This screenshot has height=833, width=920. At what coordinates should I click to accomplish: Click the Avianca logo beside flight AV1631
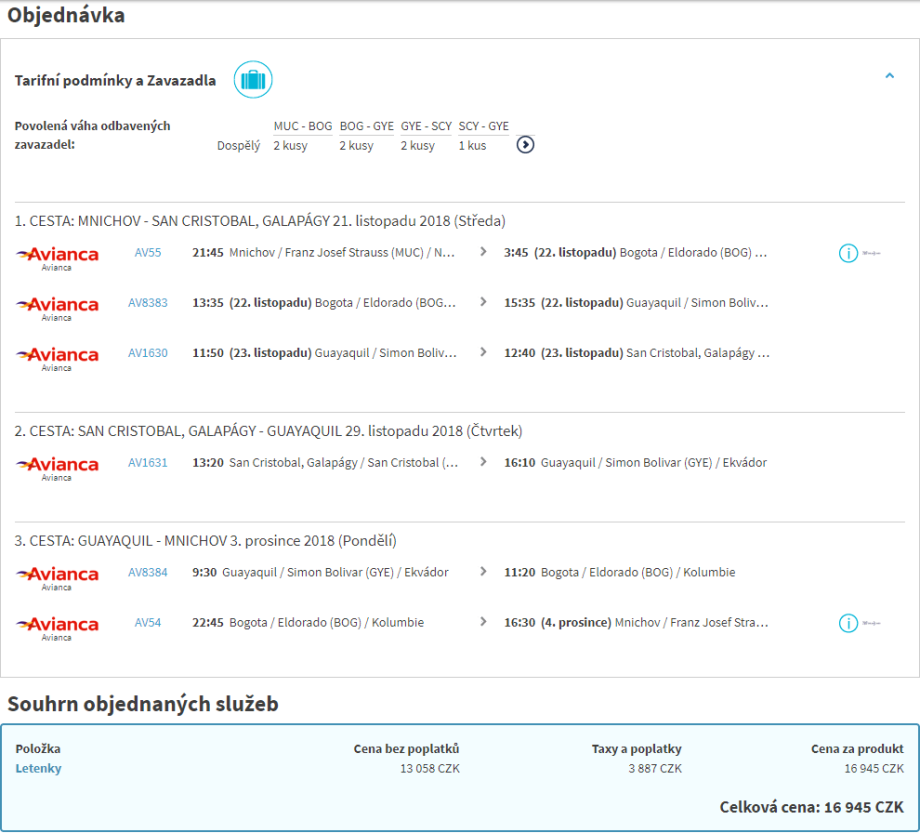(57, 466)
